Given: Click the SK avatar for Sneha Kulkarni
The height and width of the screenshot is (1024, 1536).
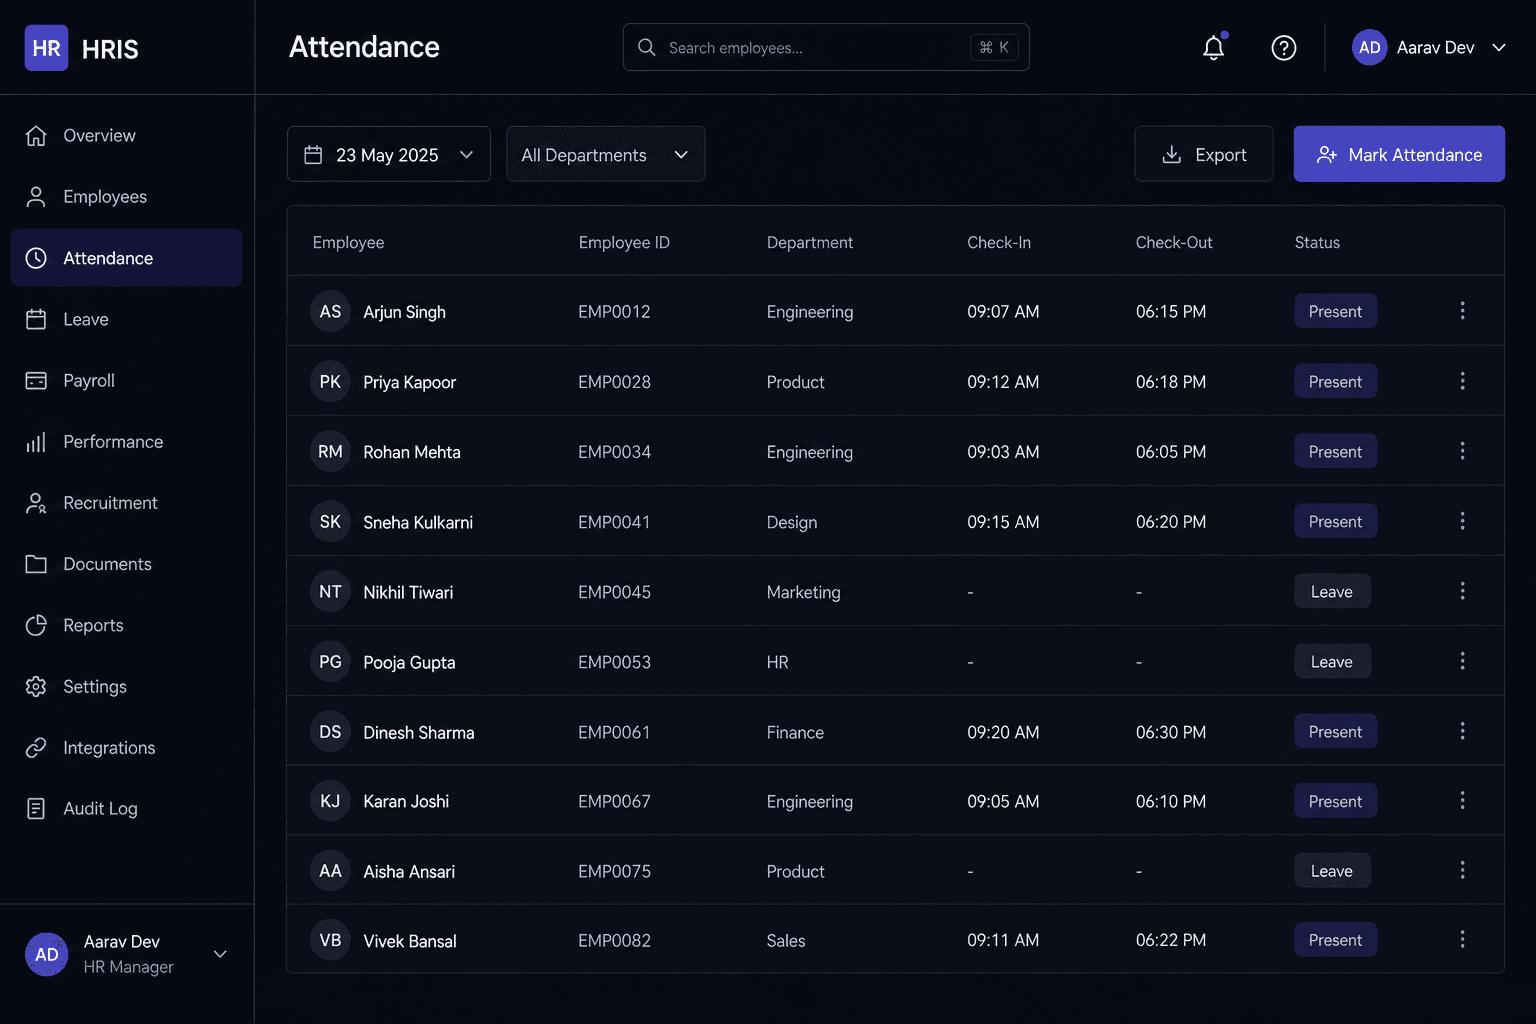Looking at the screenshot, I should pyautogui.click(x=330, y=521).
